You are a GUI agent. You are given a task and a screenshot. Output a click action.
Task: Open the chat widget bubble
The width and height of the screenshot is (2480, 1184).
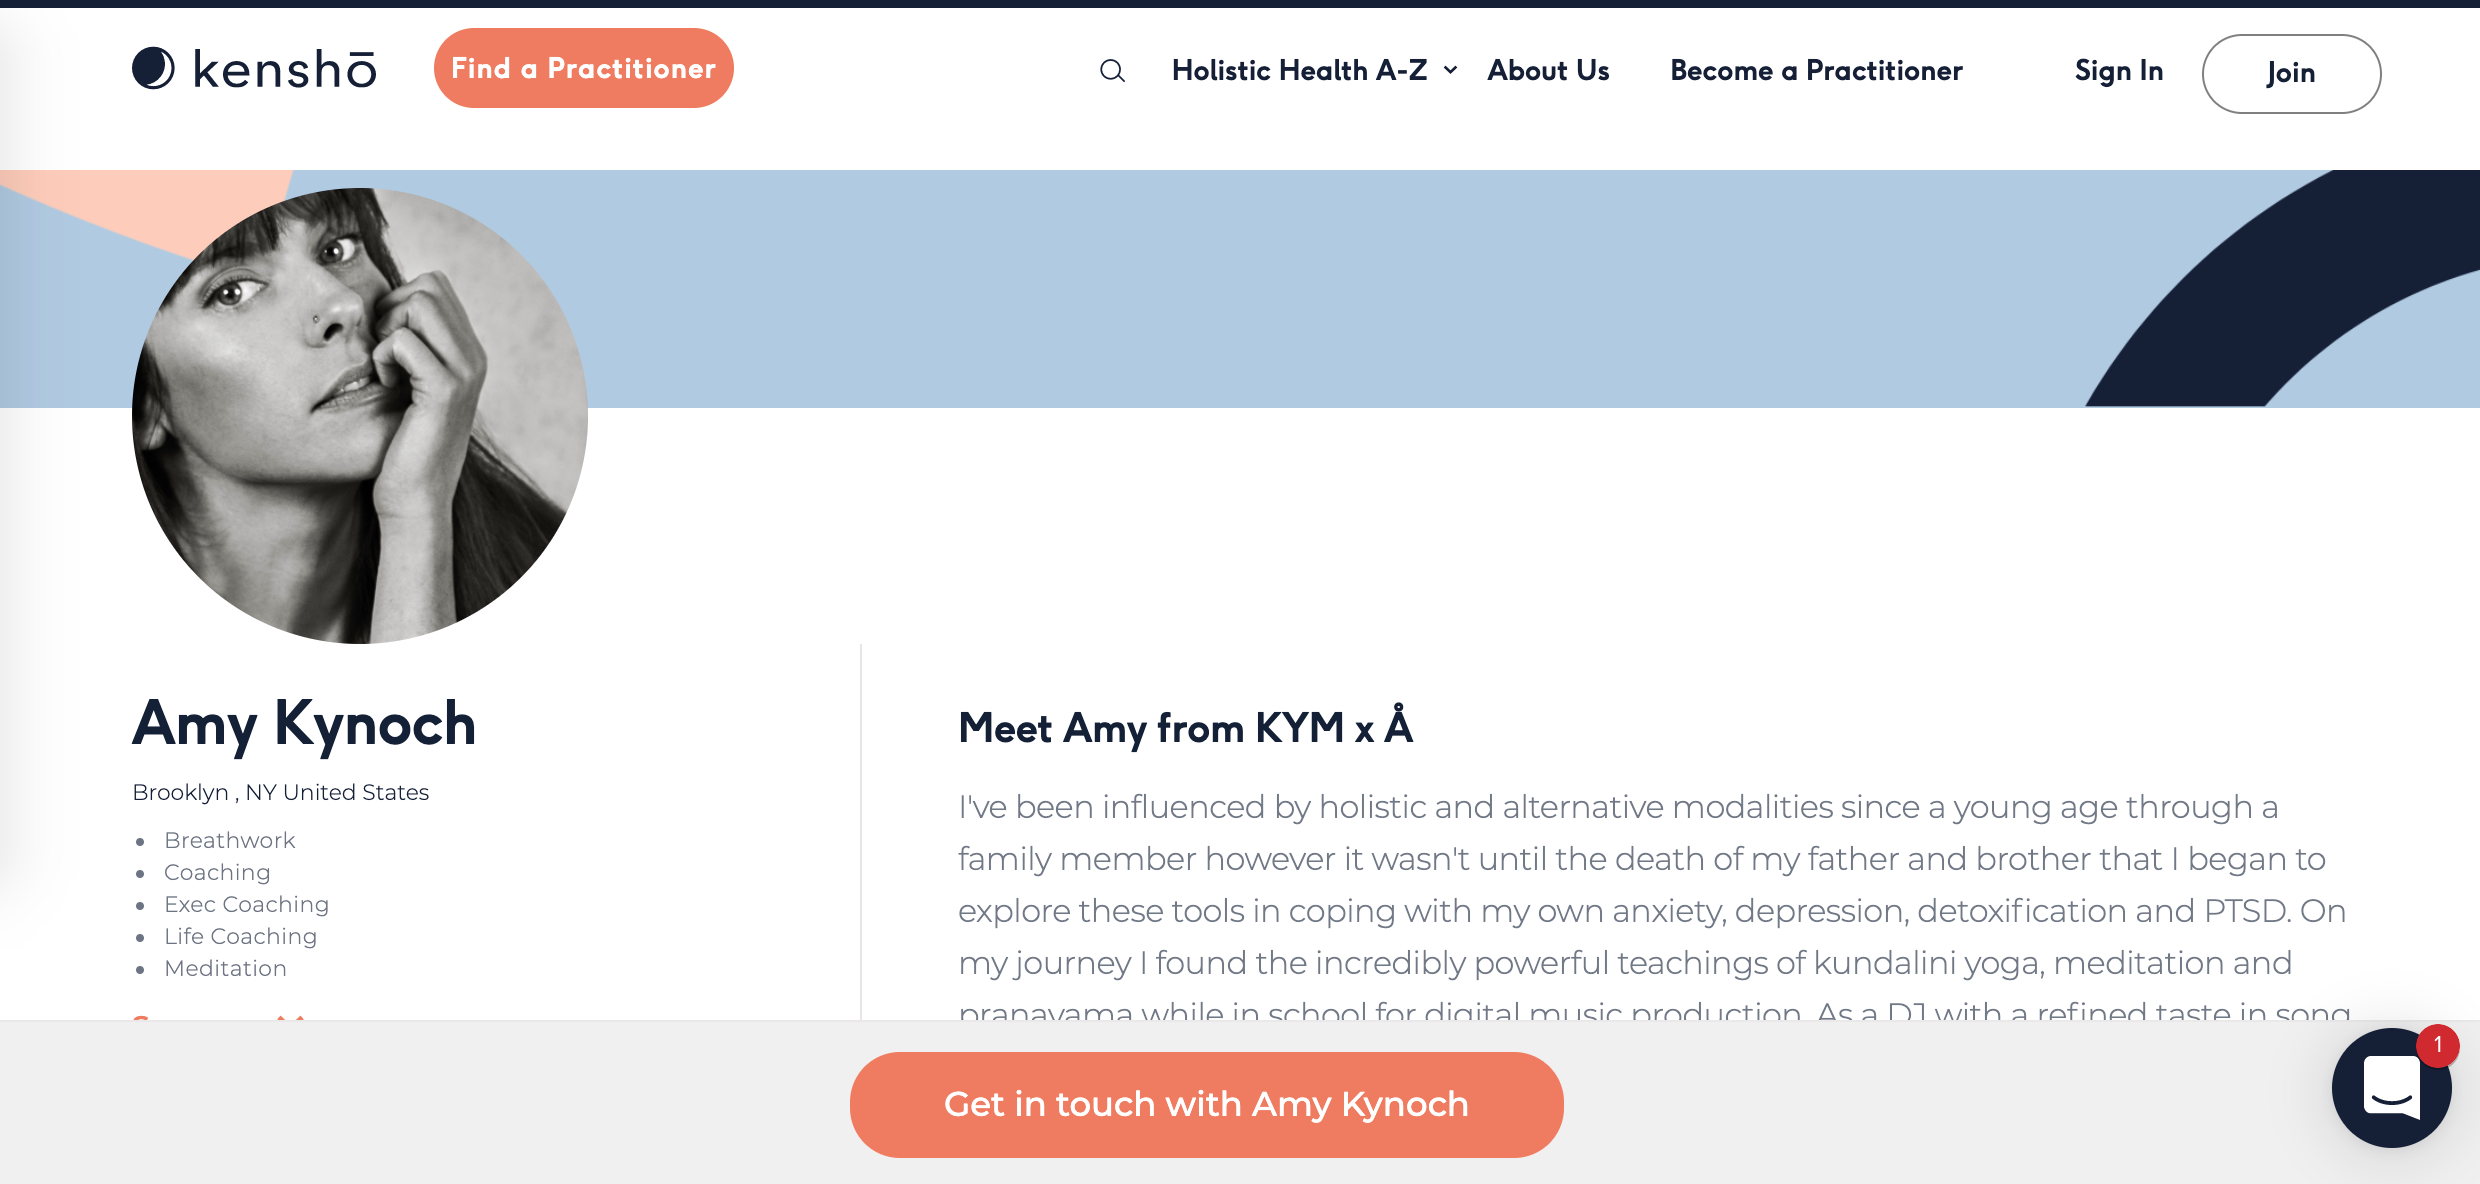pos(2390,1090)
